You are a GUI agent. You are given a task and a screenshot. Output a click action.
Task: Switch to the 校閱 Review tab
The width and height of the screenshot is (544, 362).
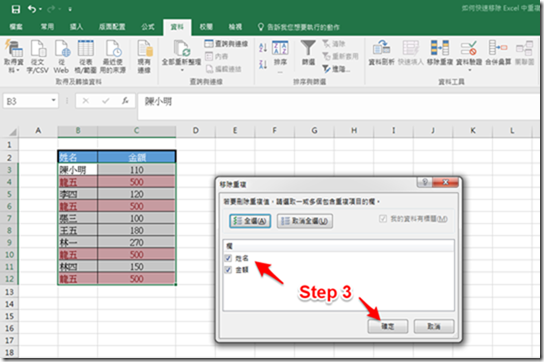pos(206,27)
